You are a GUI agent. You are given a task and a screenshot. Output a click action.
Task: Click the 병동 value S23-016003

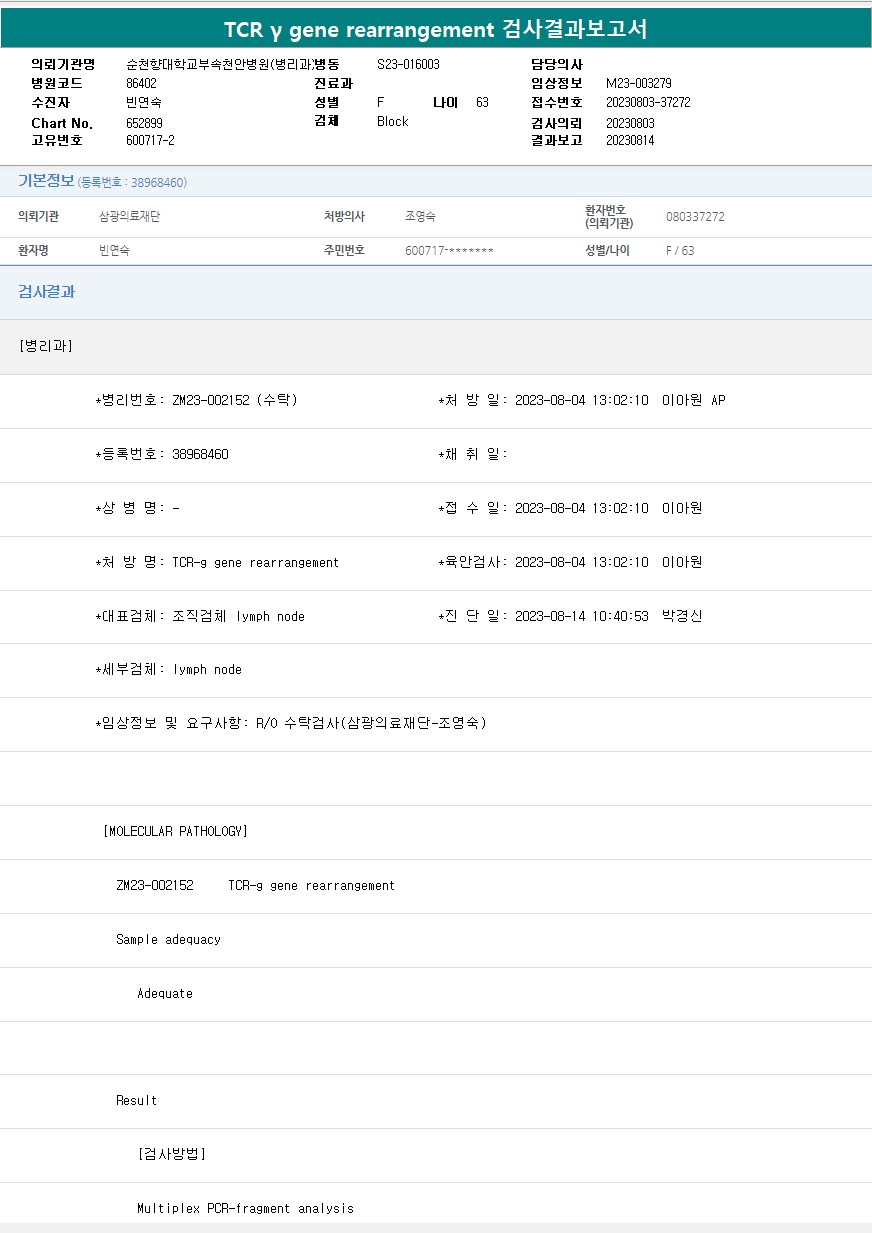point(408,64)
